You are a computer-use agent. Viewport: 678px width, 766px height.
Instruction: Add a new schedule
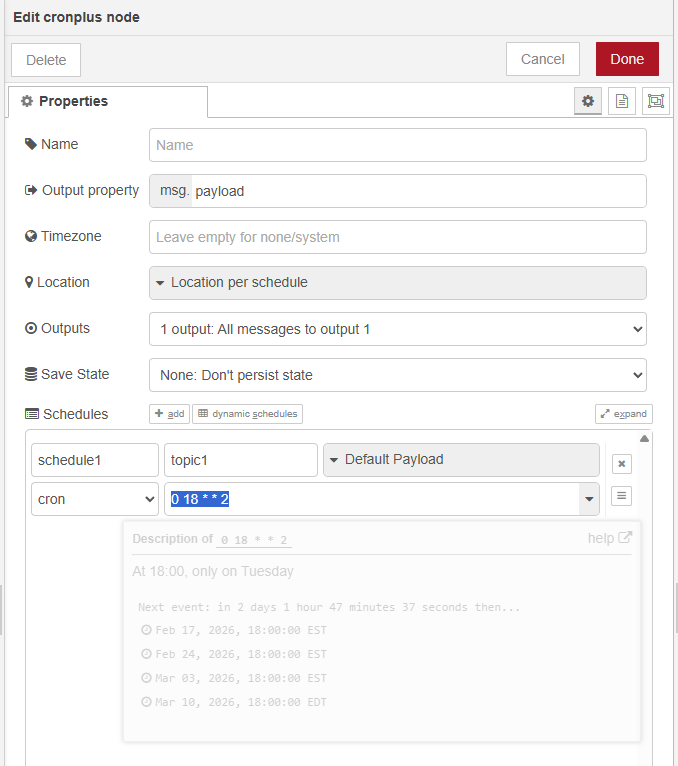click(169, 414)
